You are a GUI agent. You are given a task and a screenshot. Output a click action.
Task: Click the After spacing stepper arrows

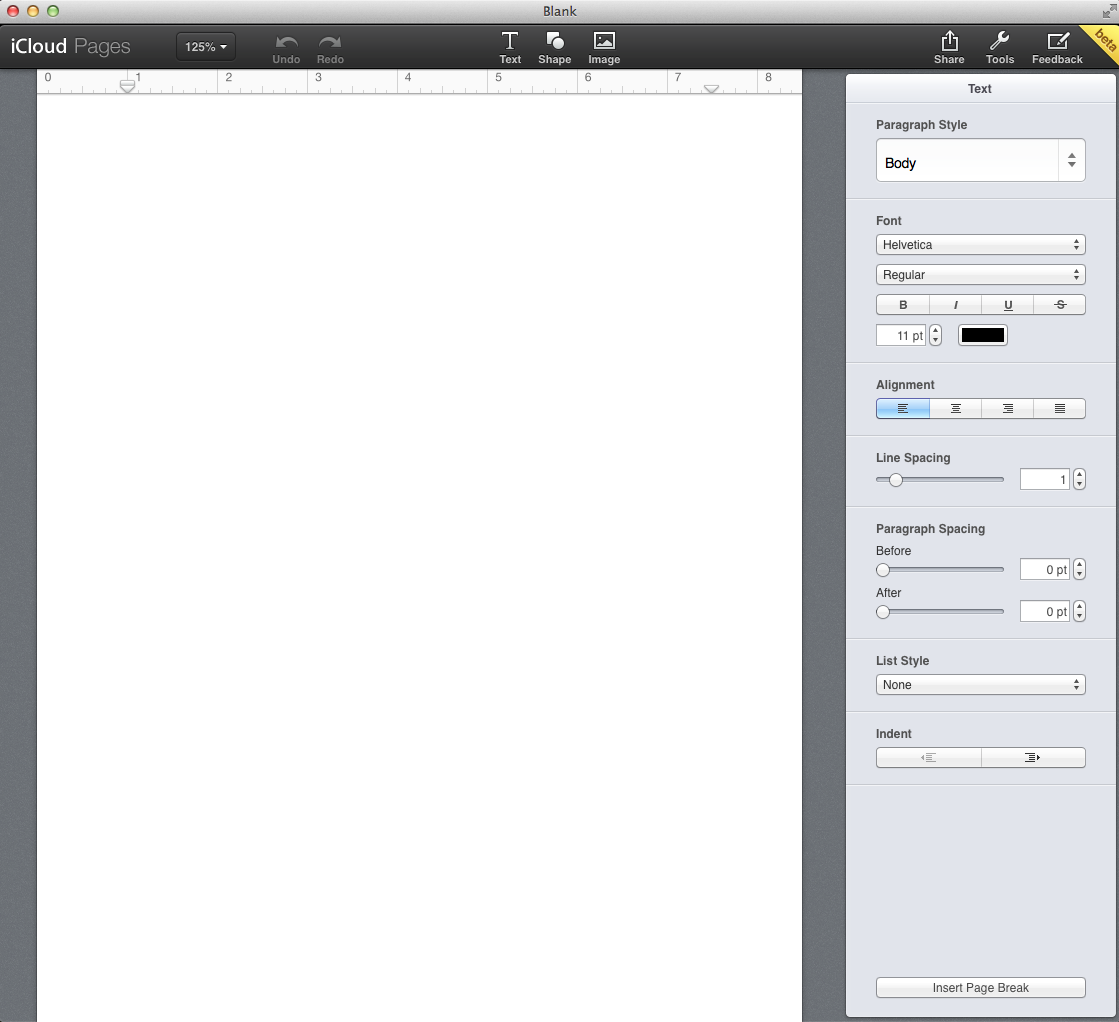point(1079,611)
